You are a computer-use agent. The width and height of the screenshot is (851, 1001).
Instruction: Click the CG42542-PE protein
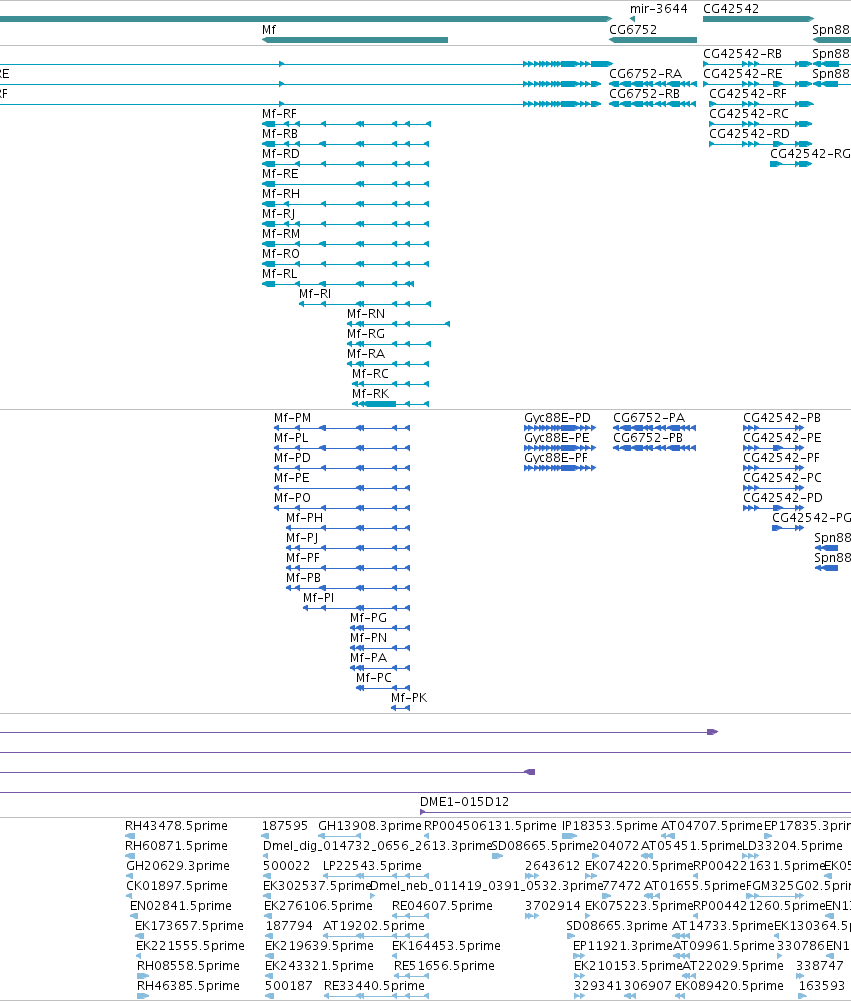point(773,448)
